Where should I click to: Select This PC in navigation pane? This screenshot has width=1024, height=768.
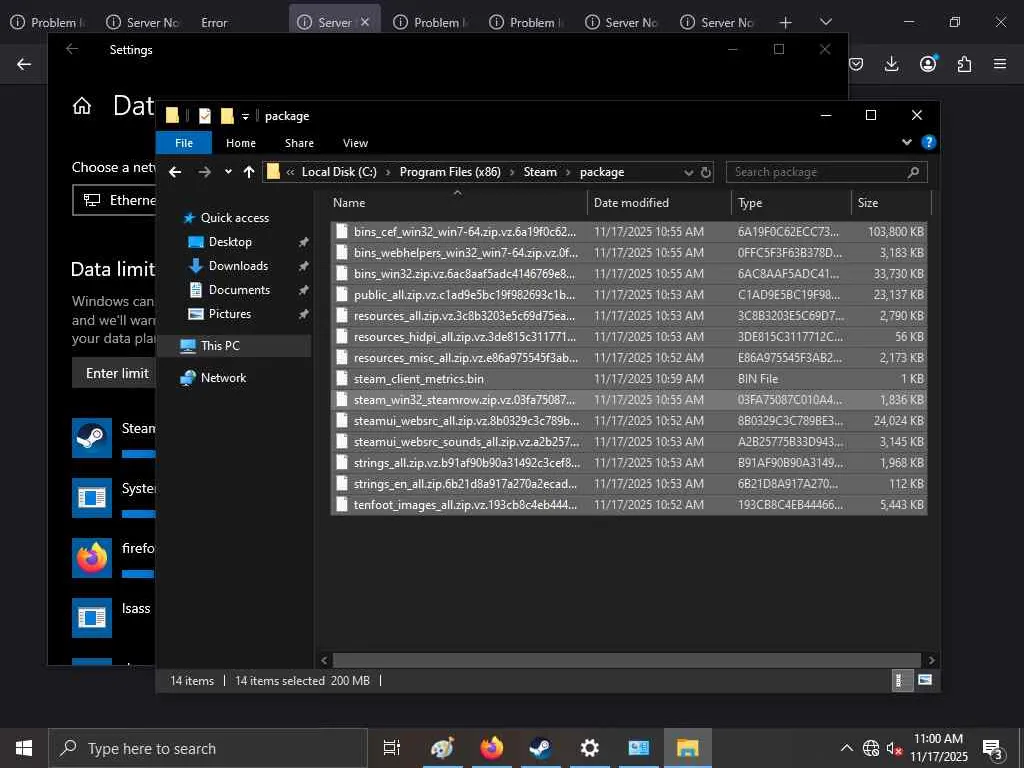[220, 345]
